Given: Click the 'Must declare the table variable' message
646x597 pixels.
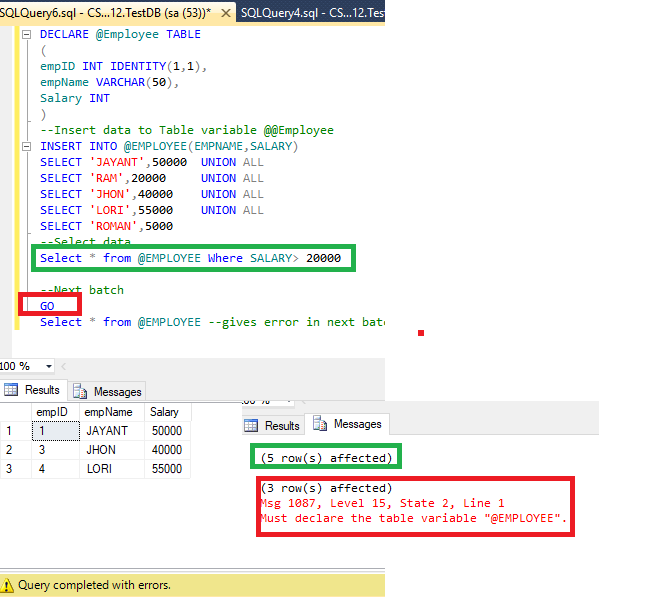Looking at the screenshot, I should (x=414, y=518).
